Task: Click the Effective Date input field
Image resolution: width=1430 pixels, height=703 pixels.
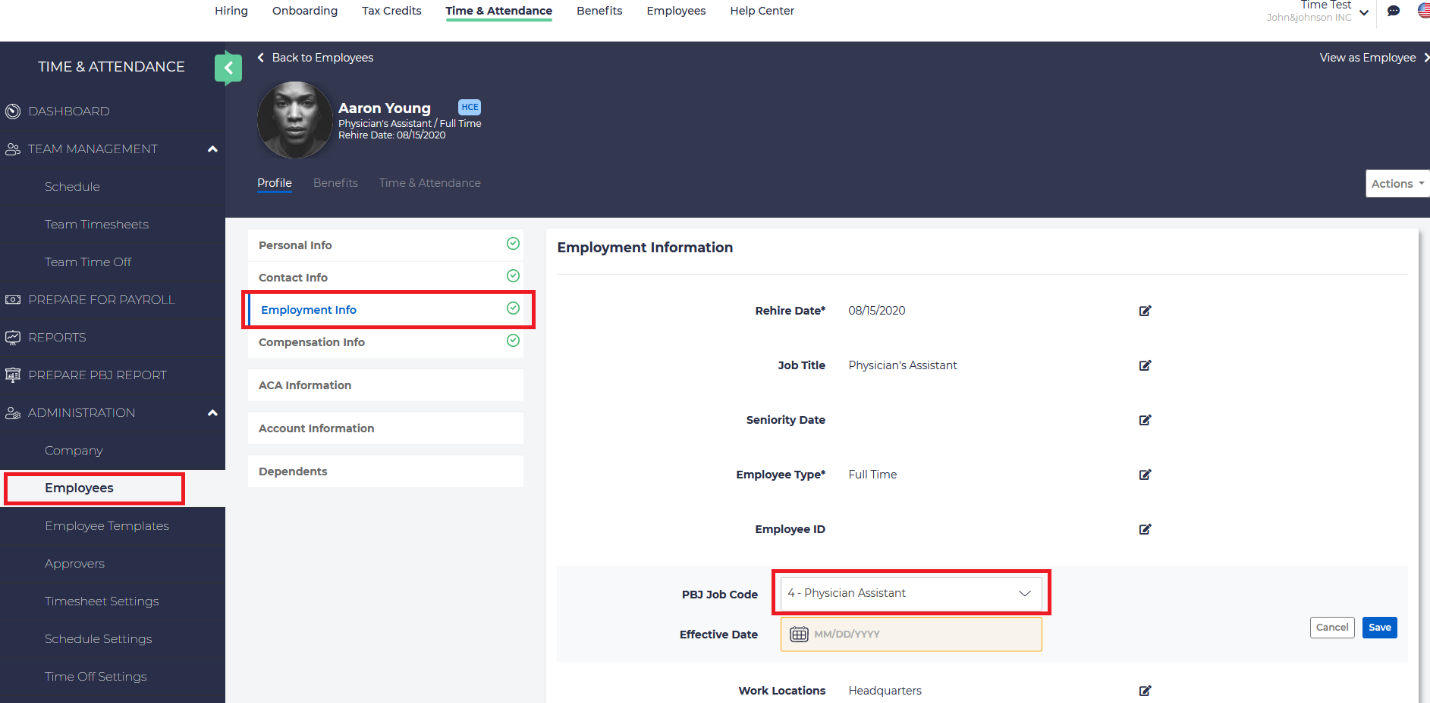Action: click(920, 635)
